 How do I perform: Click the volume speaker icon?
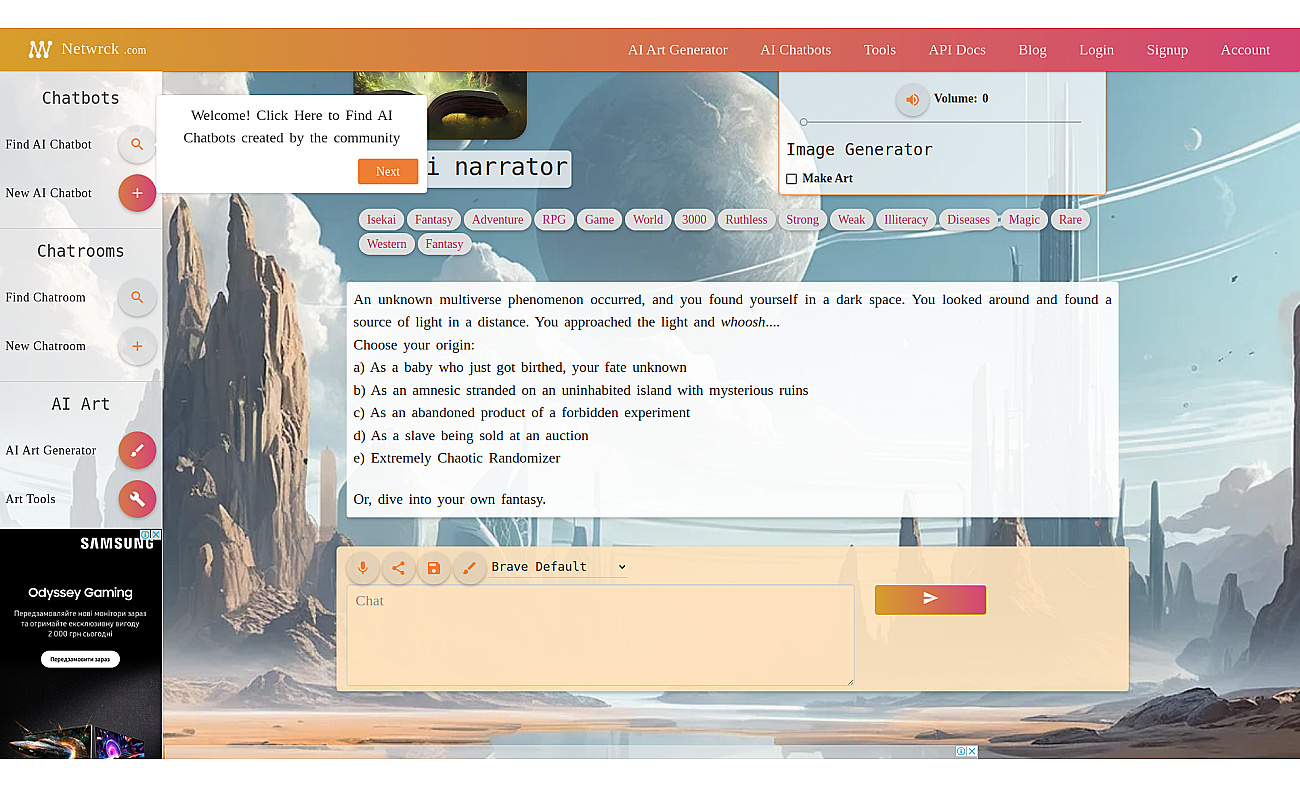(912, 99)
